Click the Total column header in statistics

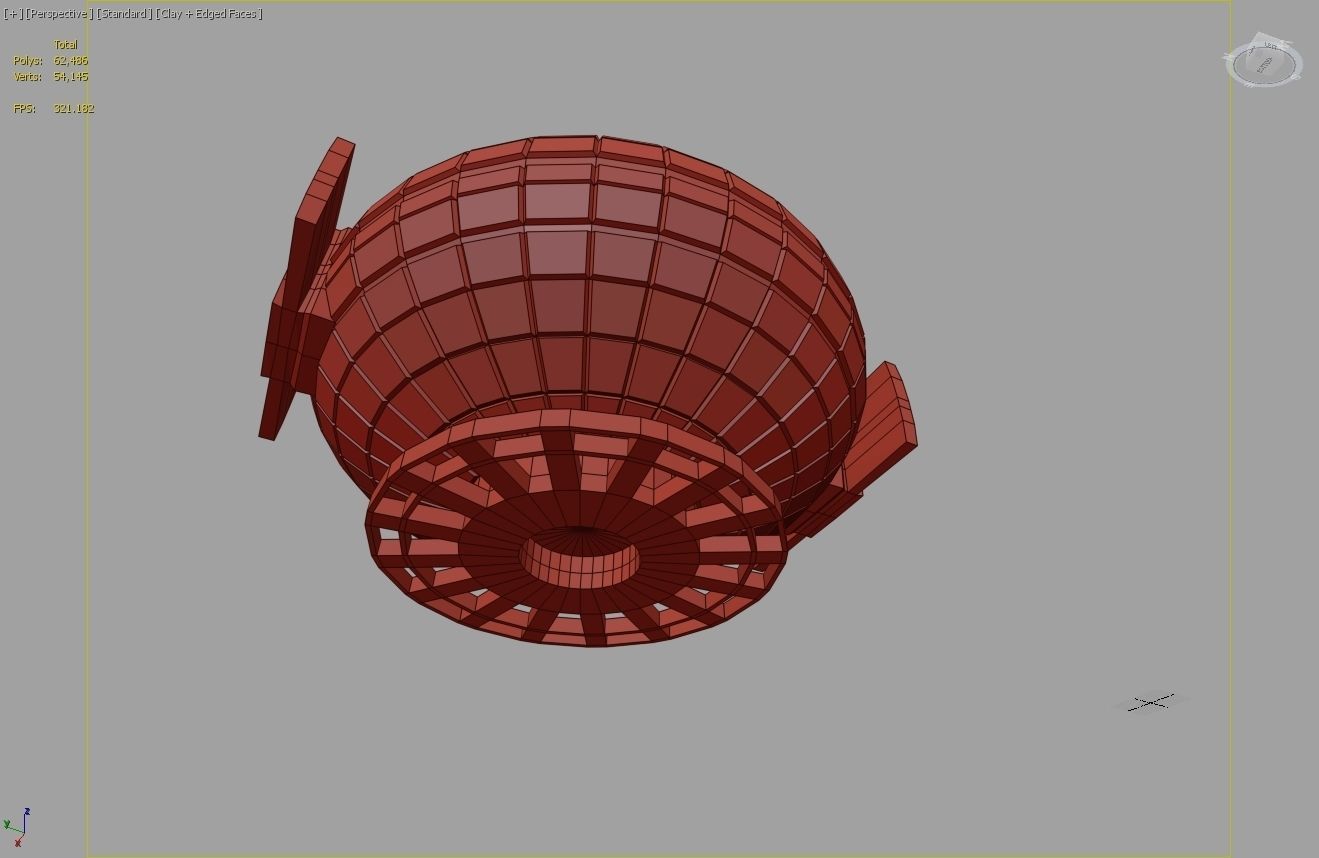tap(65, 44)
